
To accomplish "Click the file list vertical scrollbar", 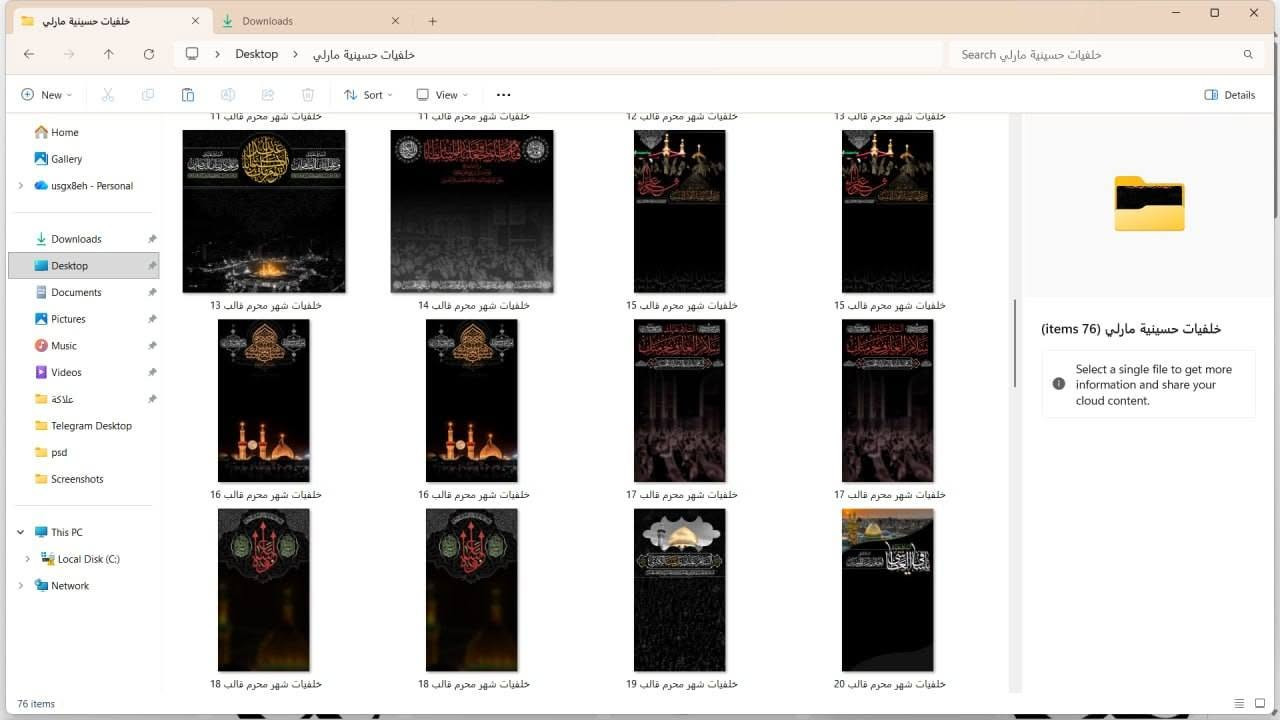I will [1015, 345].
